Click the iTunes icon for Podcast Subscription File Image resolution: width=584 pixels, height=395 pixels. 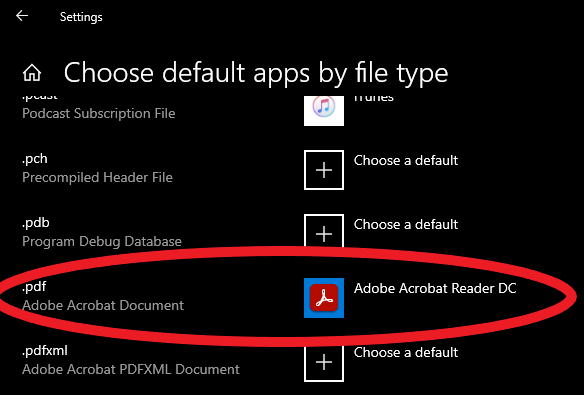pos(324,111)
